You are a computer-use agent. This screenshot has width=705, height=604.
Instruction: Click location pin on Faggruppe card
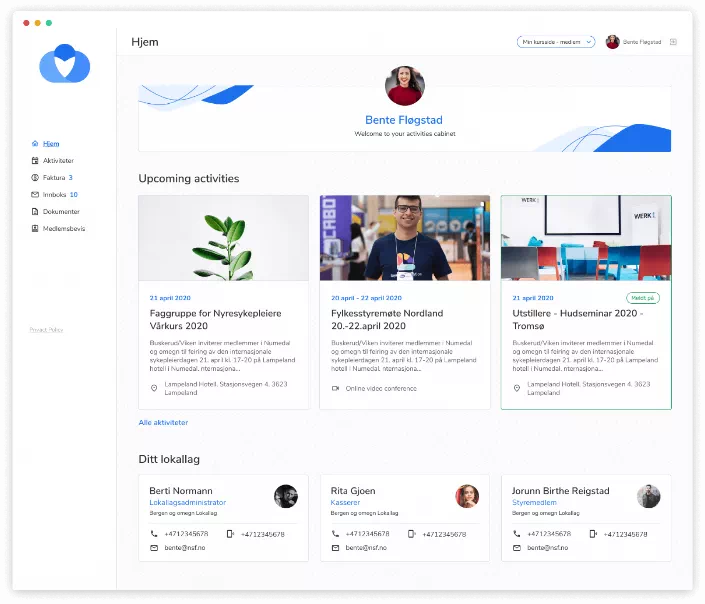[154, 388]
